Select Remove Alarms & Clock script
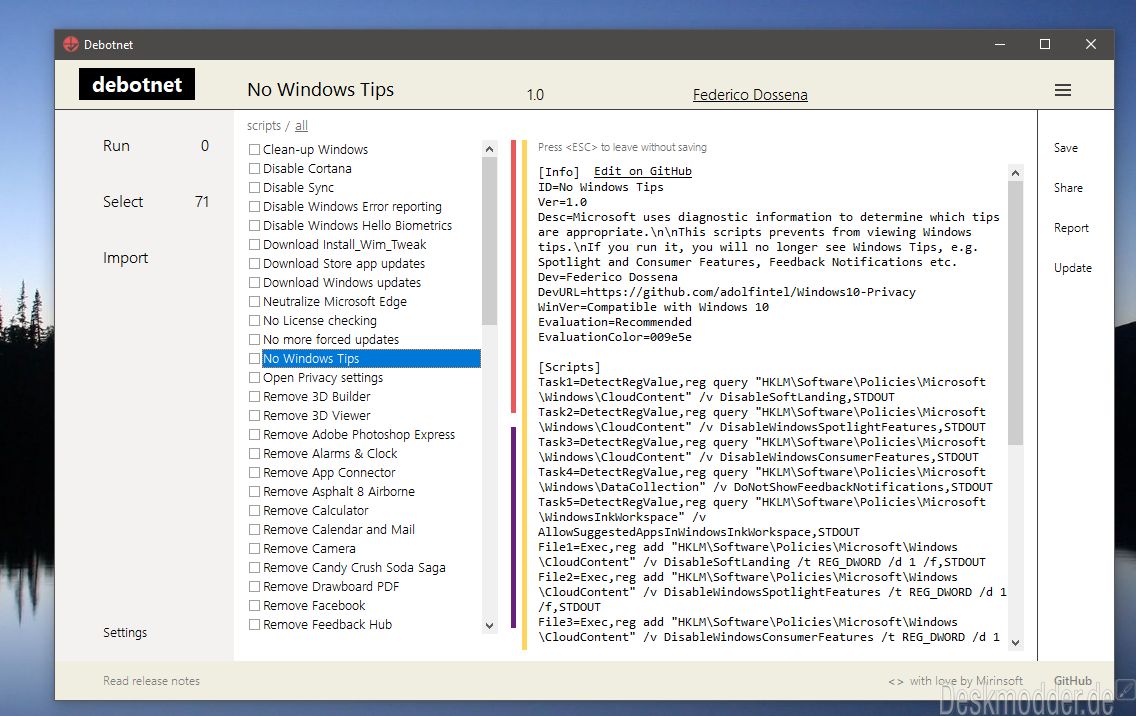 click(330, 454)
